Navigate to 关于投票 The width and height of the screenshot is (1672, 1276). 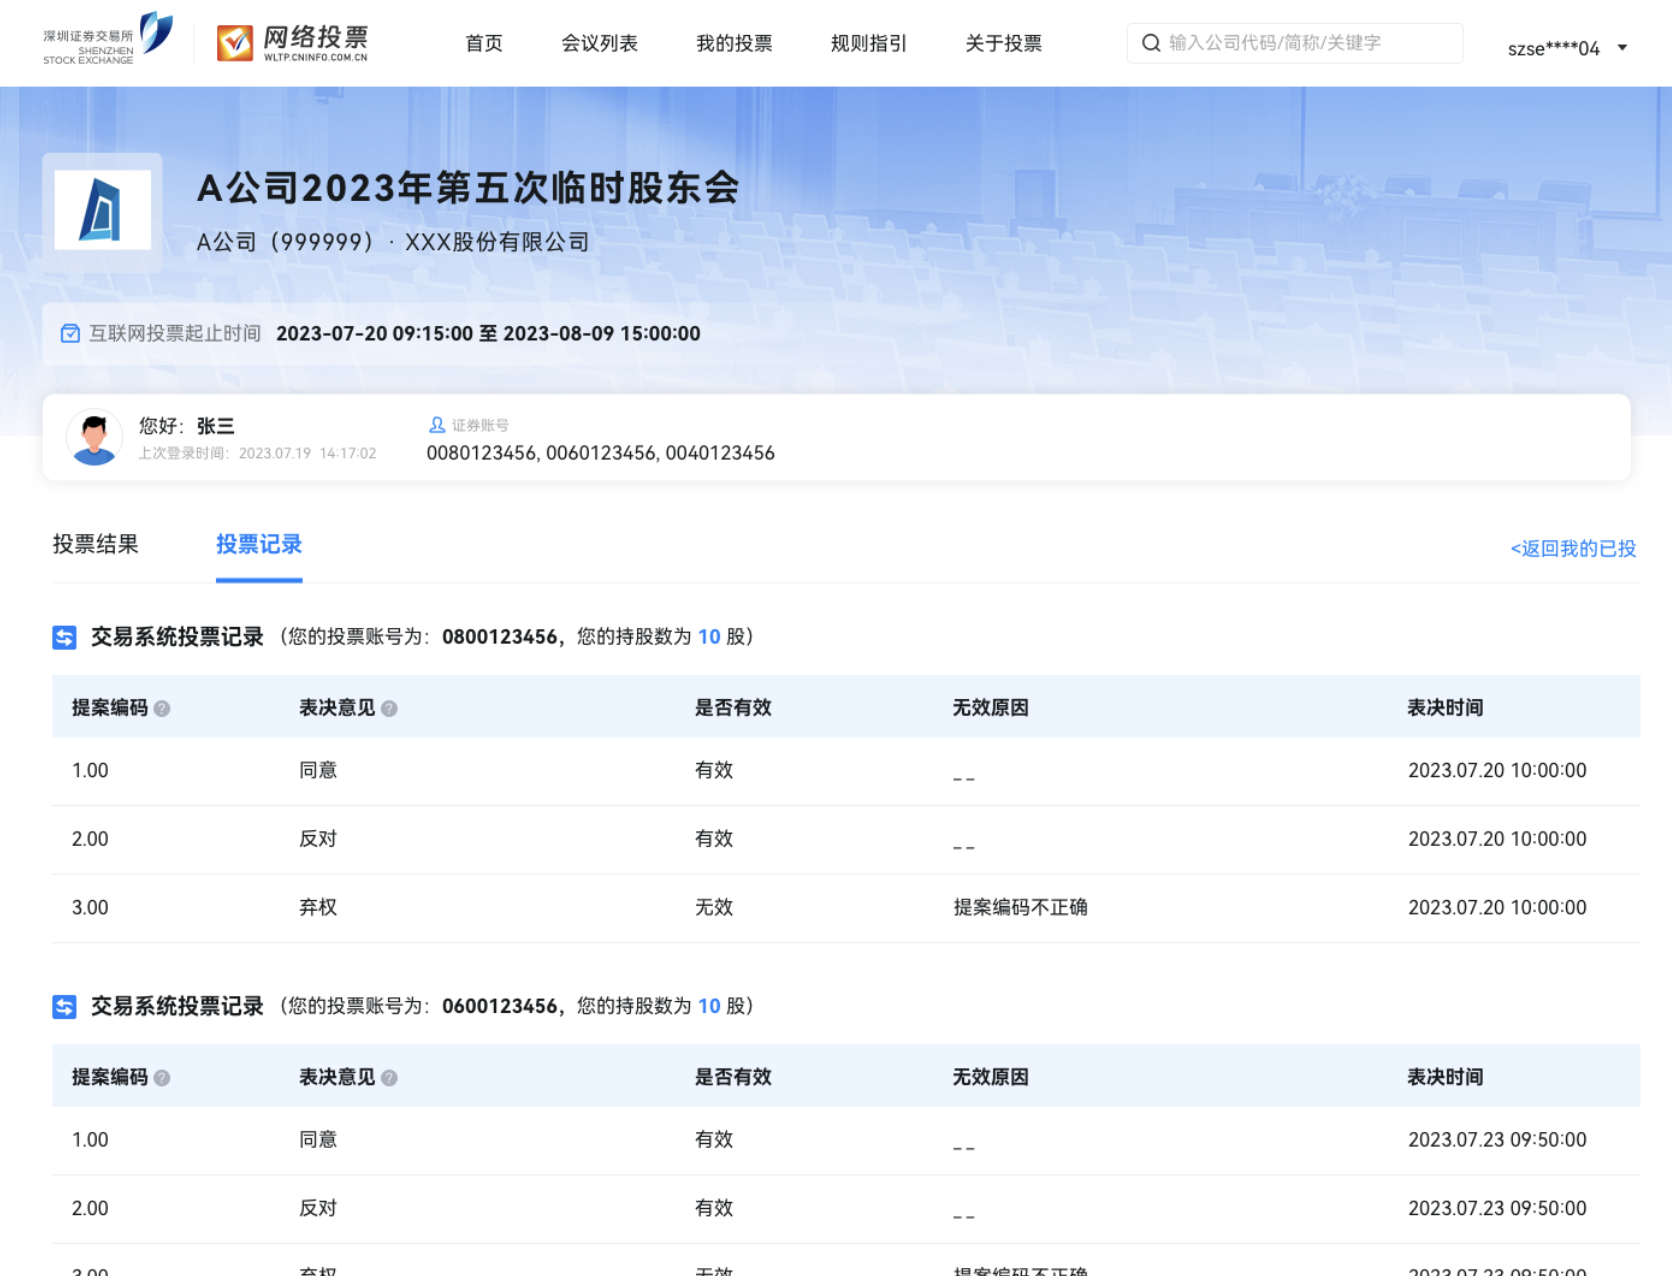(x=1002, y=43)
